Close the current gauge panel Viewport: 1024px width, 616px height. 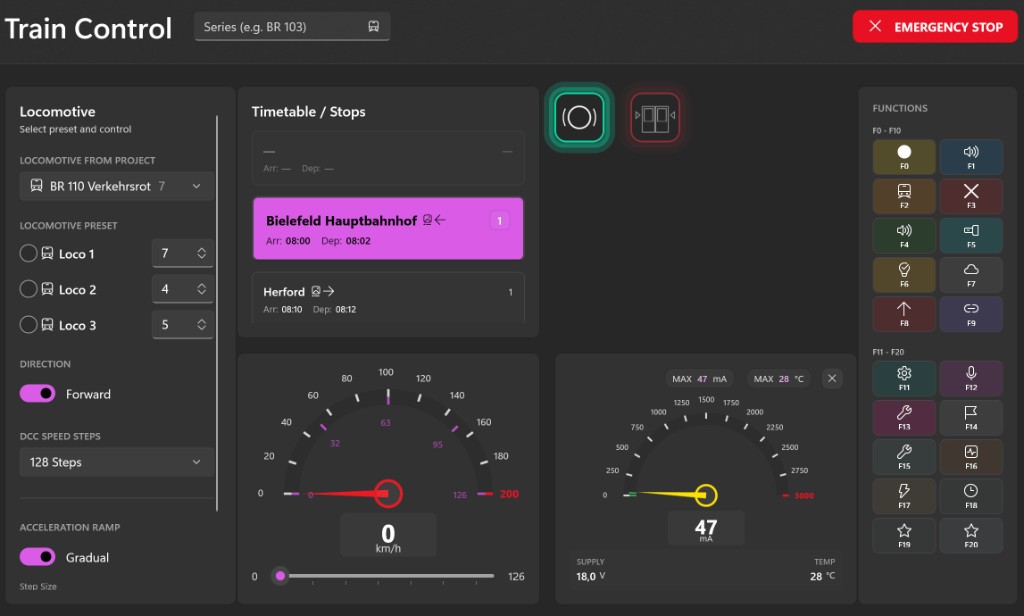tap(832, 378)
